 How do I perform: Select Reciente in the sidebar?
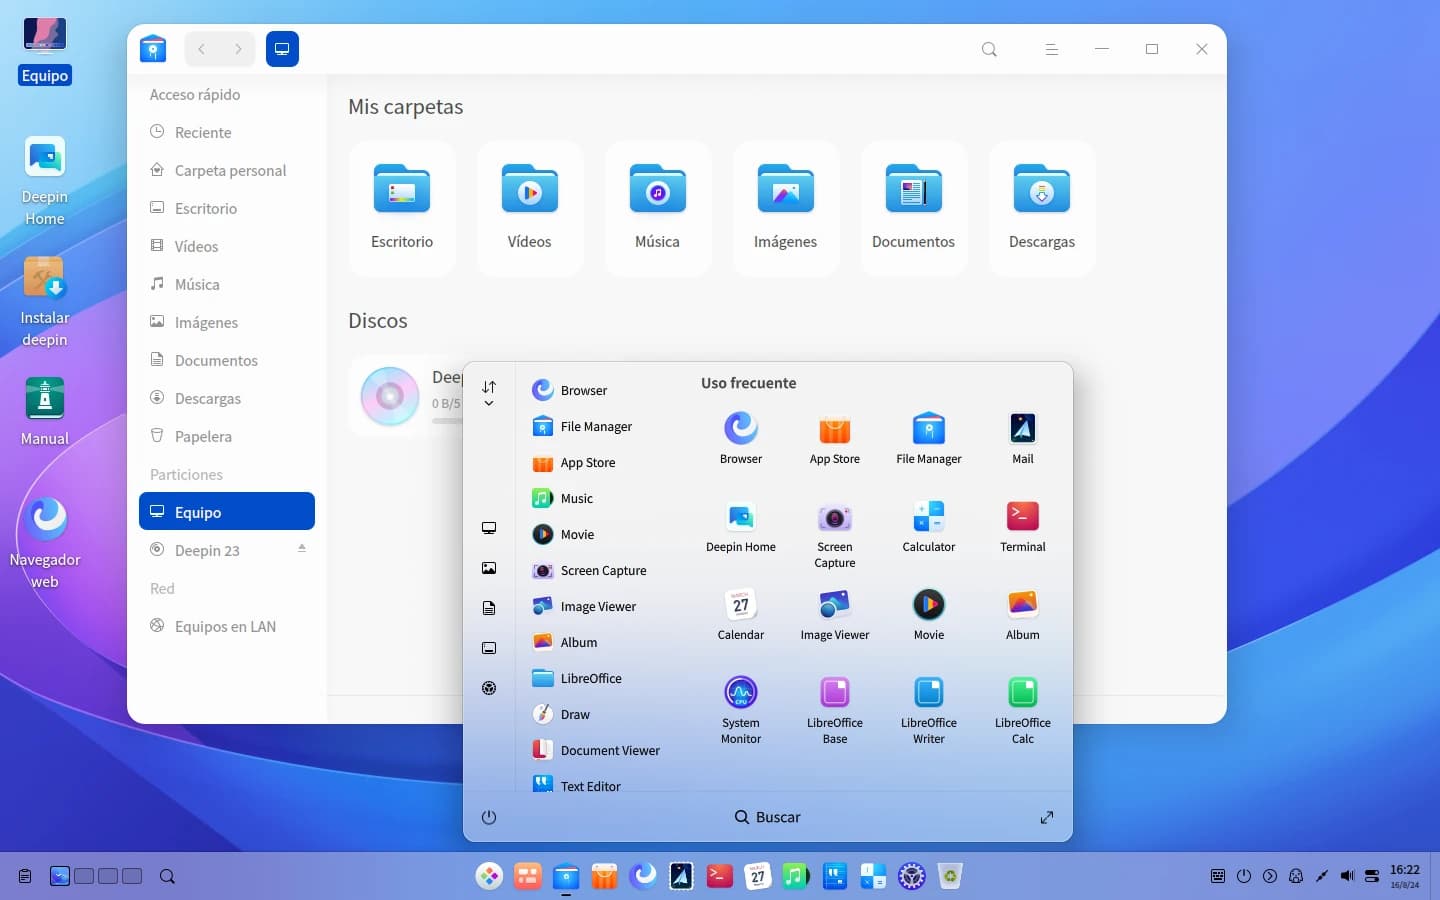click(227, 132)
